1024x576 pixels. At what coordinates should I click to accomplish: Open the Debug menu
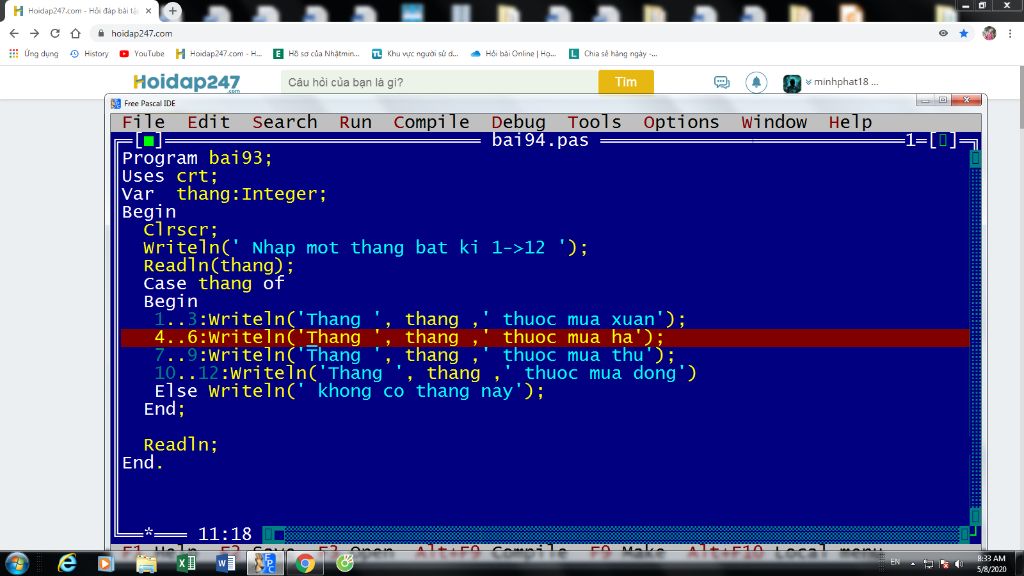519,122
